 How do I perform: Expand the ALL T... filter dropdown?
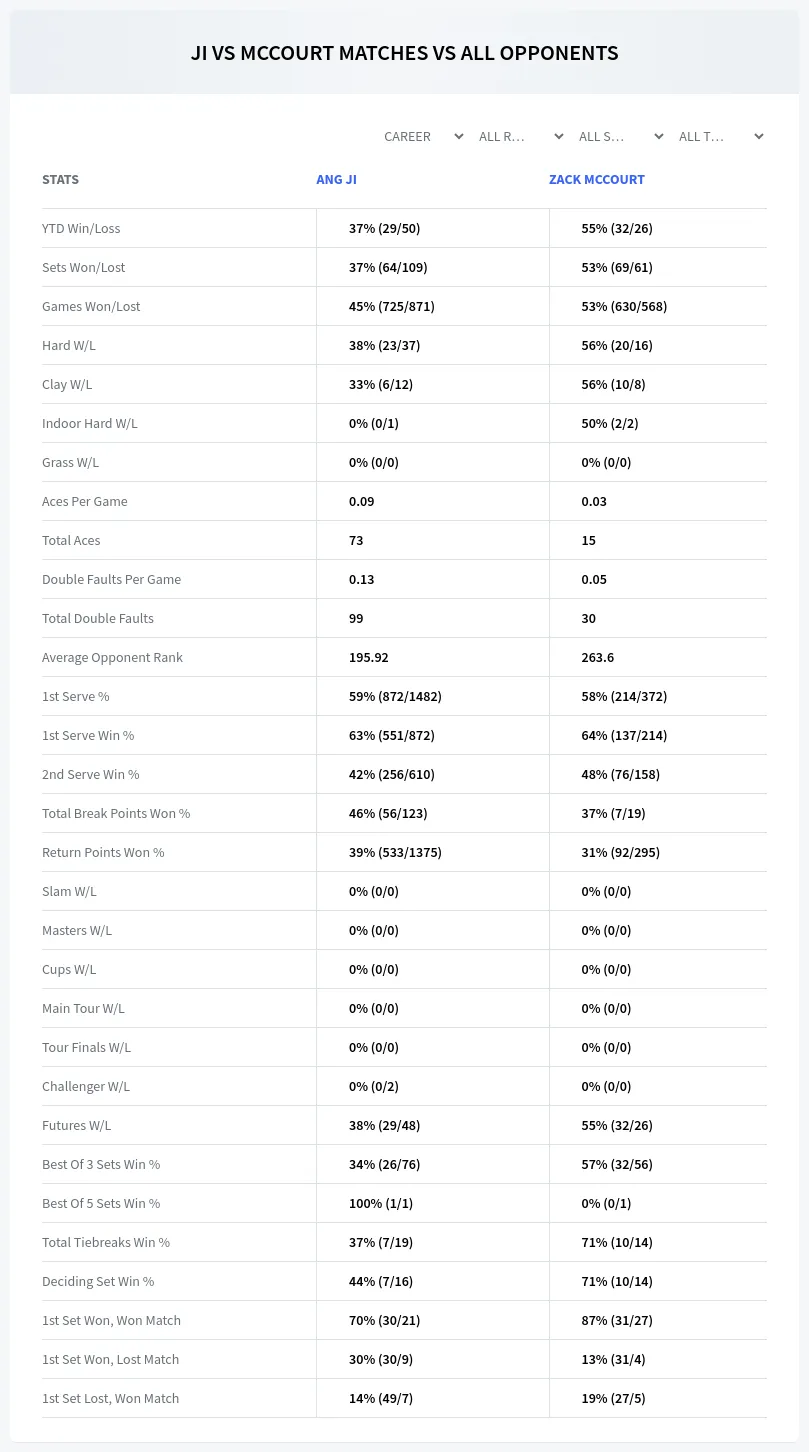click(720, 136)
